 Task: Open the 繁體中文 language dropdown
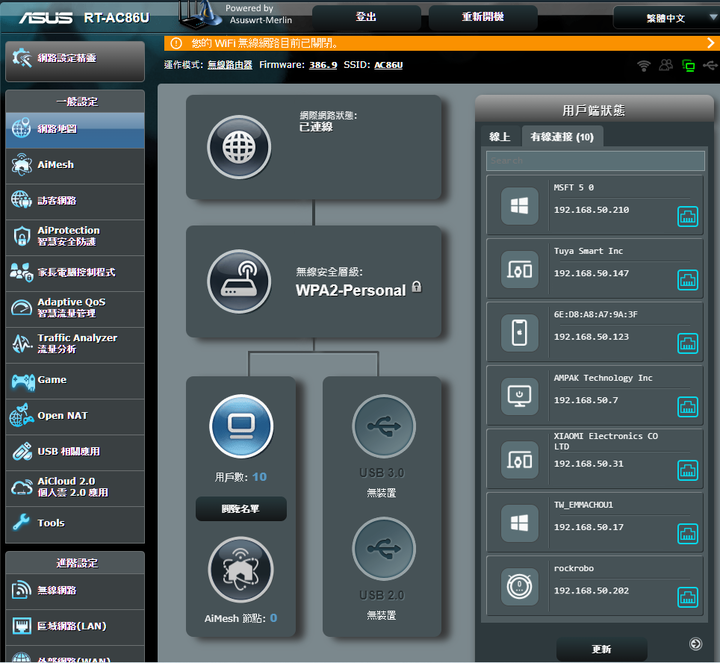pyautogui.click(x=666, y=18)
